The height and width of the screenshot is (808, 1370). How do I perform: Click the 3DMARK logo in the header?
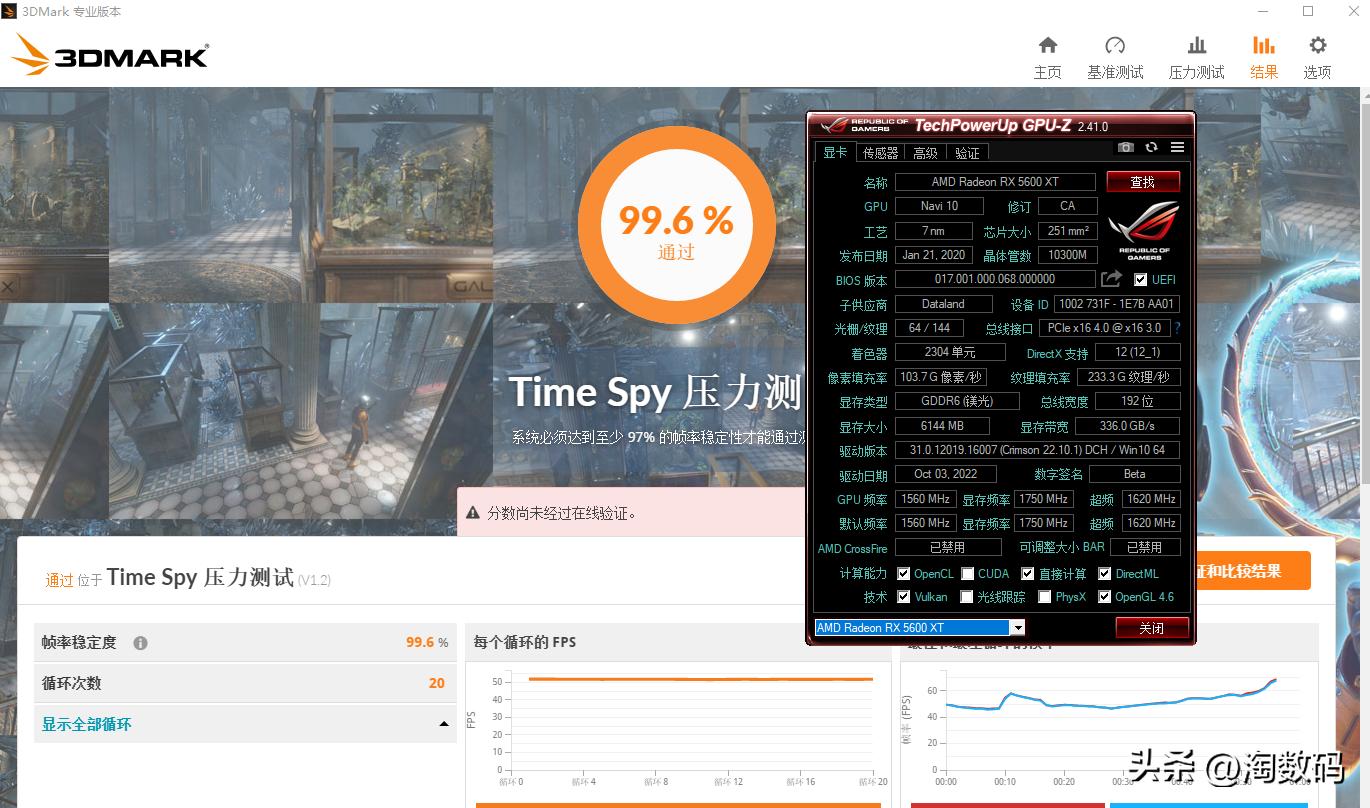[110, 55]
